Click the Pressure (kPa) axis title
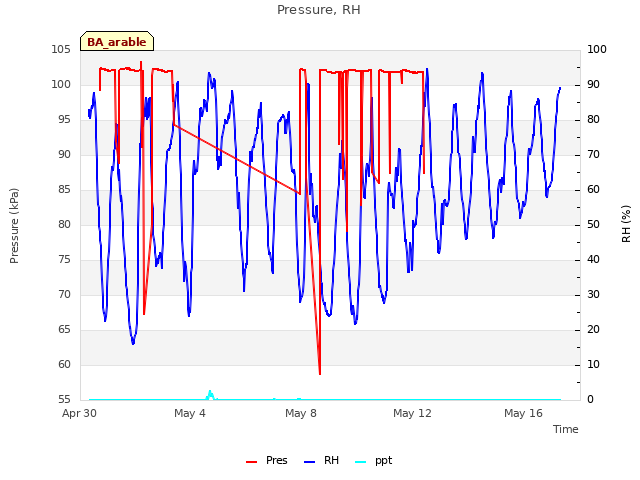 click(x=14, y=225)
